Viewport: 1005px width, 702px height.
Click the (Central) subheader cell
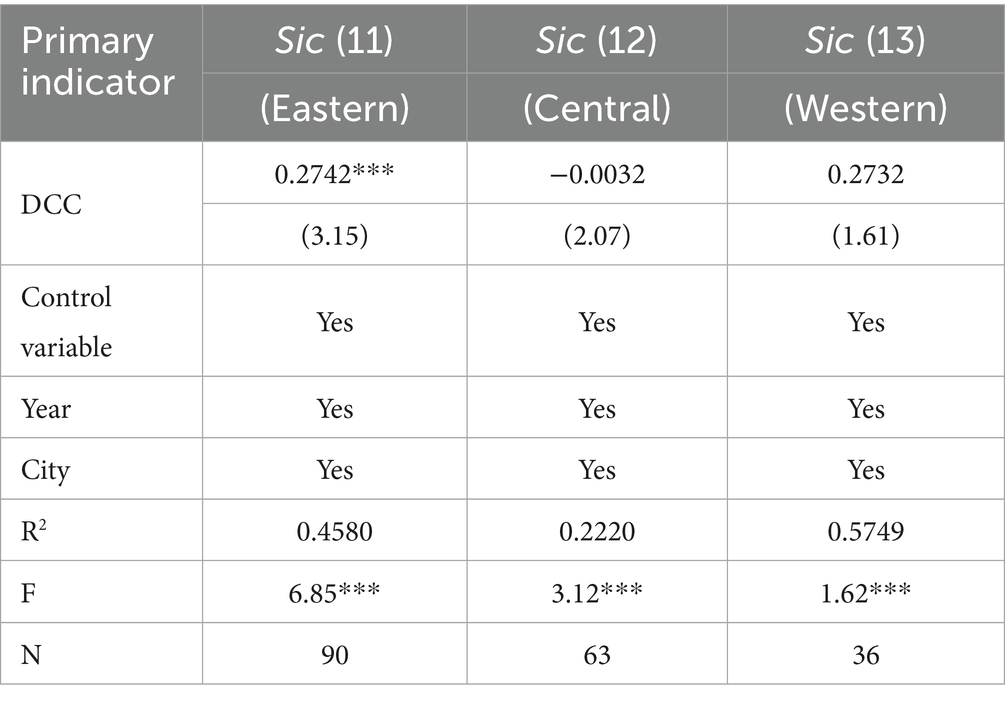597,107
